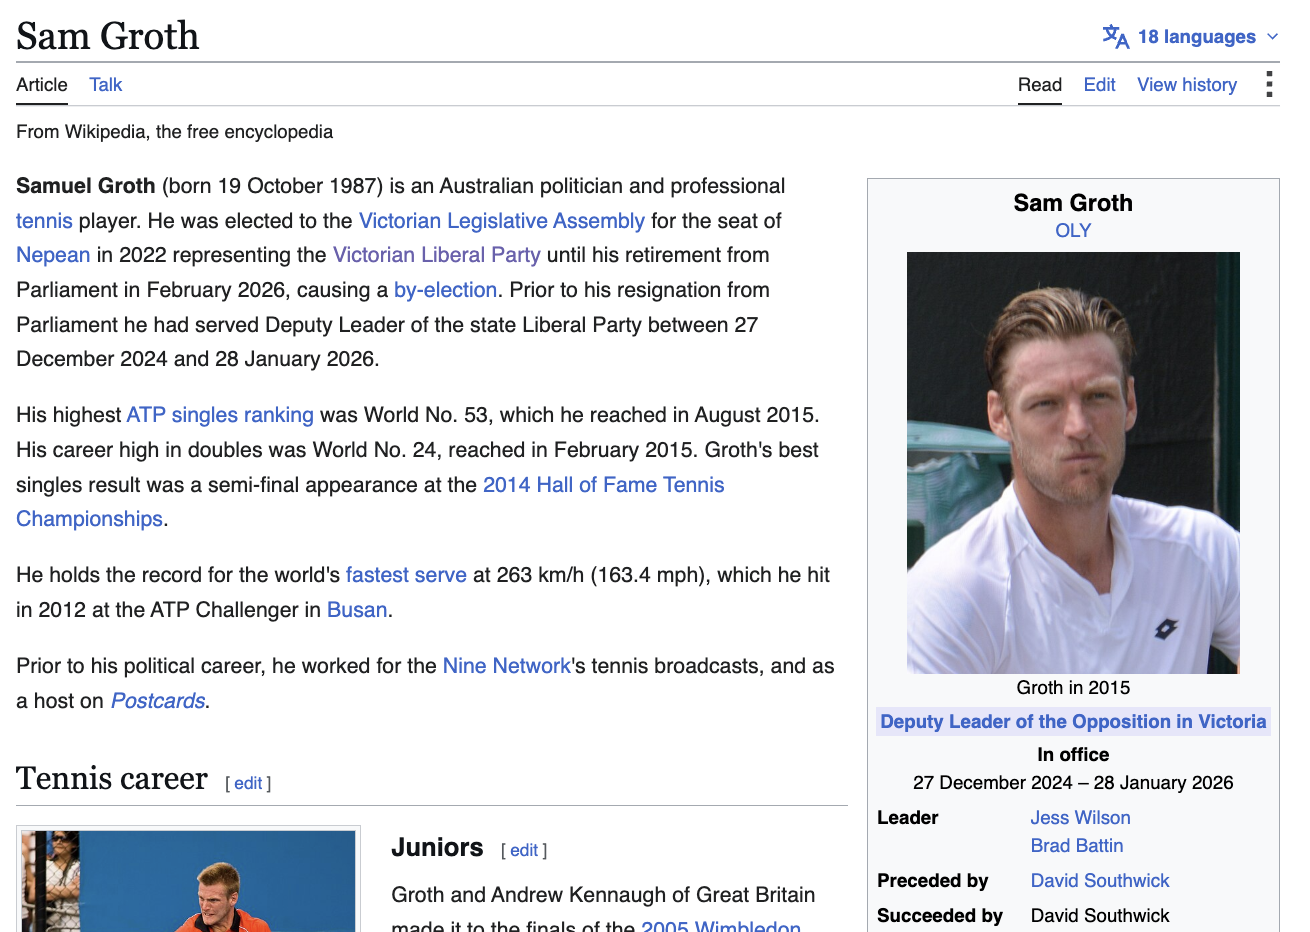Switch to the Talk tab
Viewport: 1310px width, 932px height.
coord(105,85)
